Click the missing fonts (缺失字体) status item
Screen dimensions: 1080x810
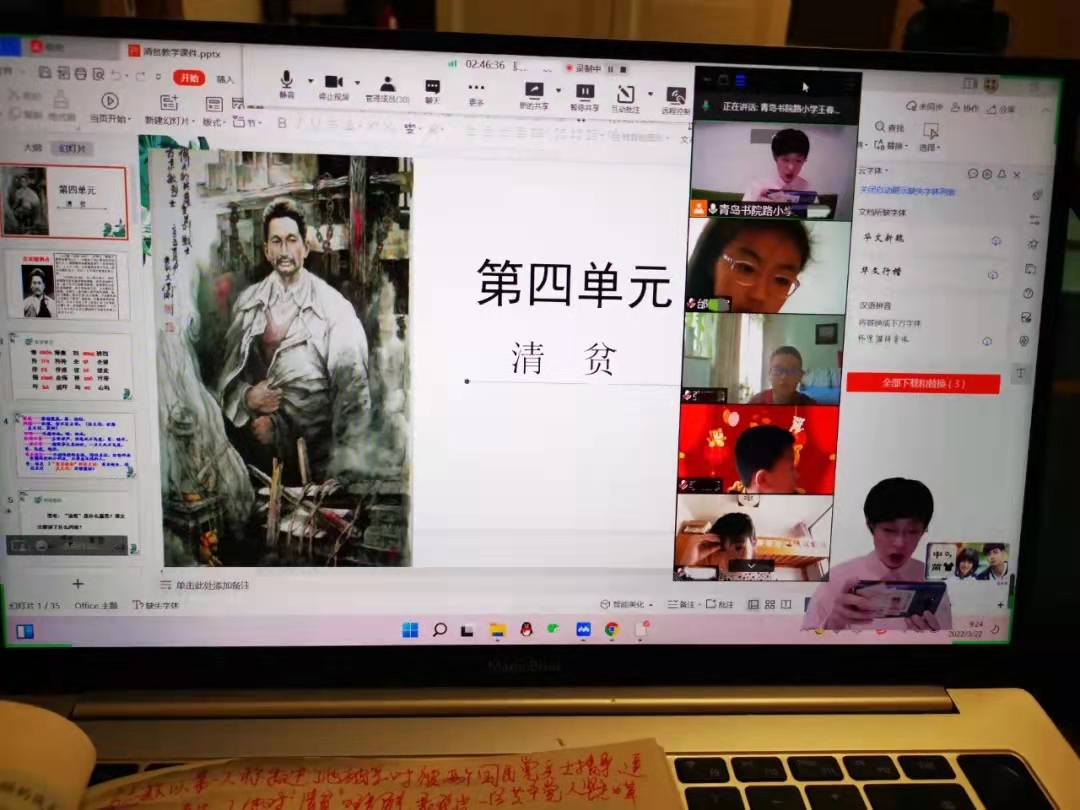tap(156, 605)
